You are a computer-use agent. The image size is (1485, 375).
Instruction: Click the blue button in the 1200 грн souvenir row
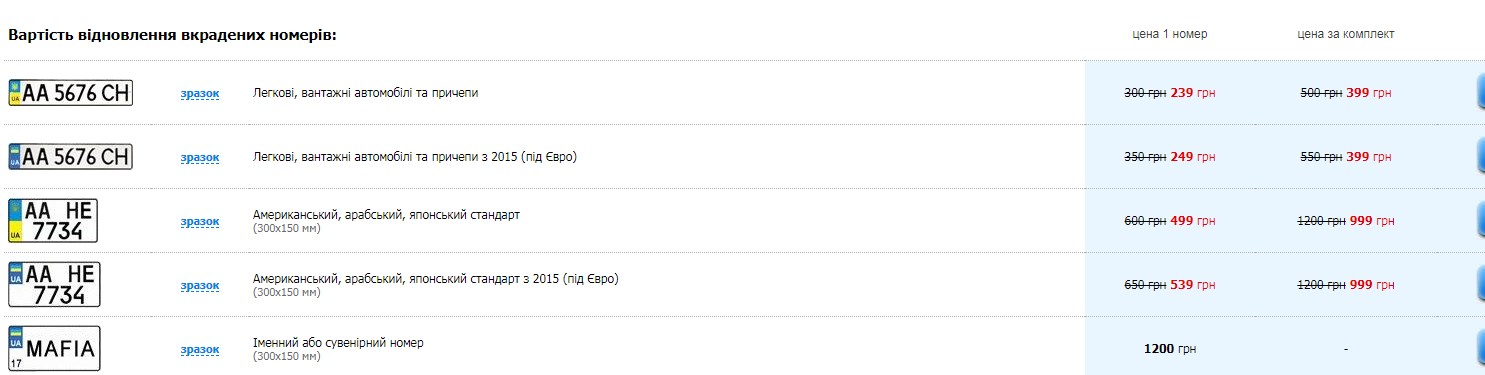pyautogui.click(x=1480, y=349)
